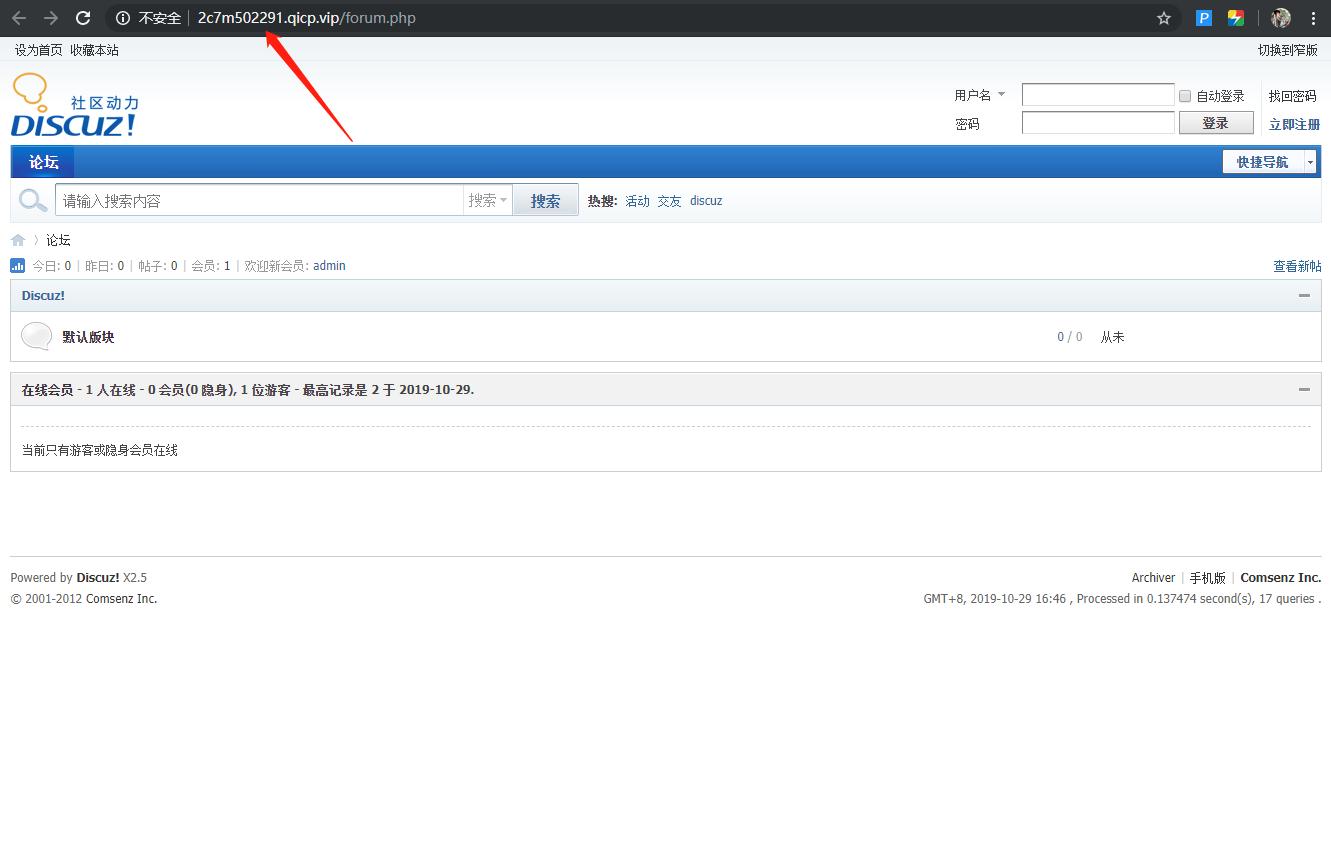
Task: Open the Discuz! category title link
Action: [x=43, y=296]
